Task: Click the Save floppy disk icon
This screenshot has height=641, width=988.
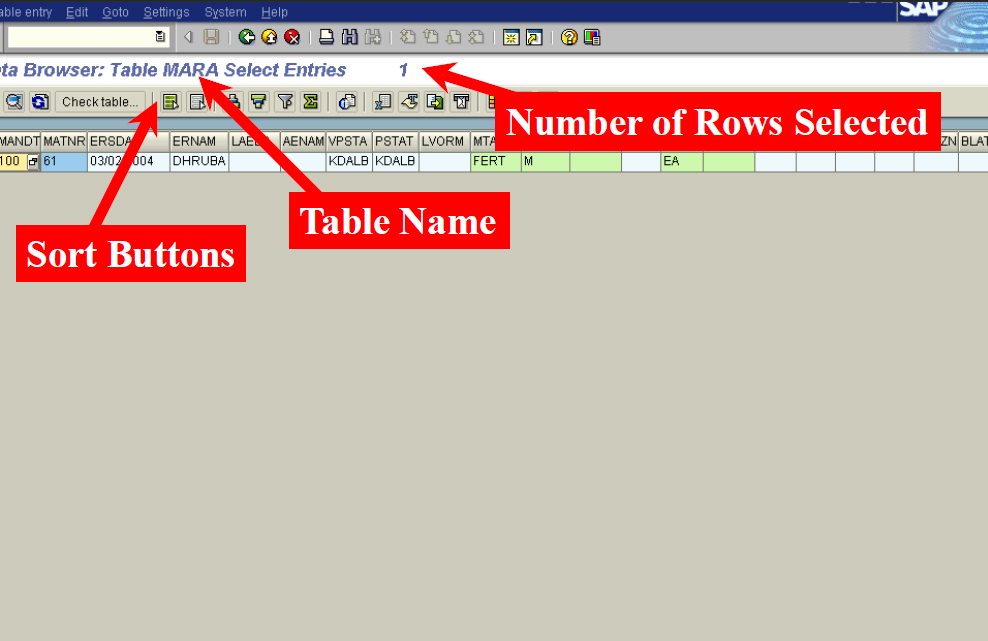Action: tap(212, 37)
